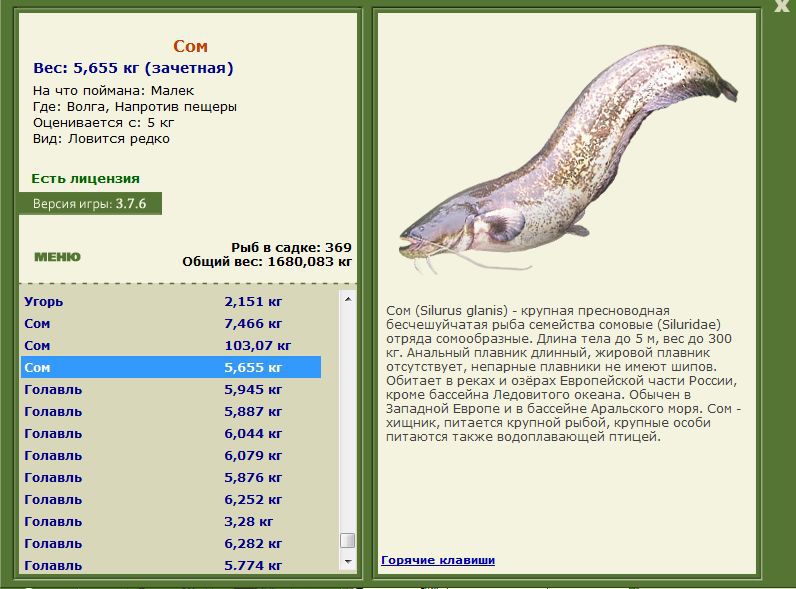Viewport: 796px width, 589px height.
Task: Click the Вес: 5,655 кг (зачетная) heading
Action: (133, 68)
